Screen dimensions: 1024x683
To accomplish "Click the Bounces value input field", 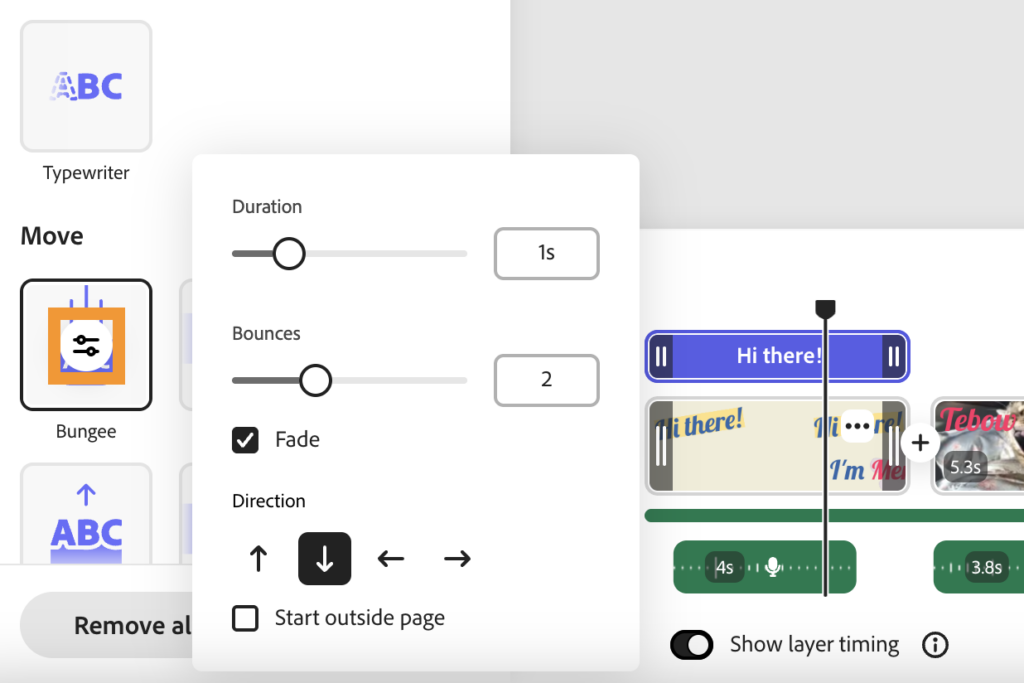I will coord(546,380).
